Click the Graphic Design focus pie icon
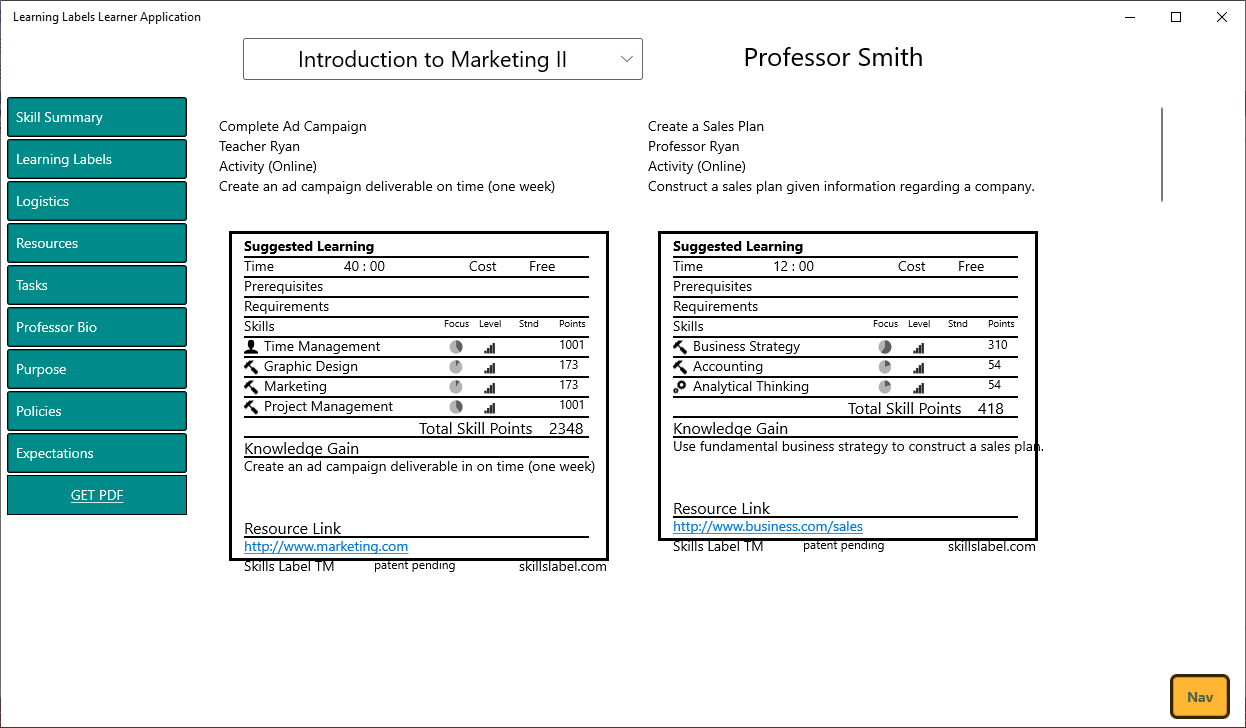 coord(456,367)
